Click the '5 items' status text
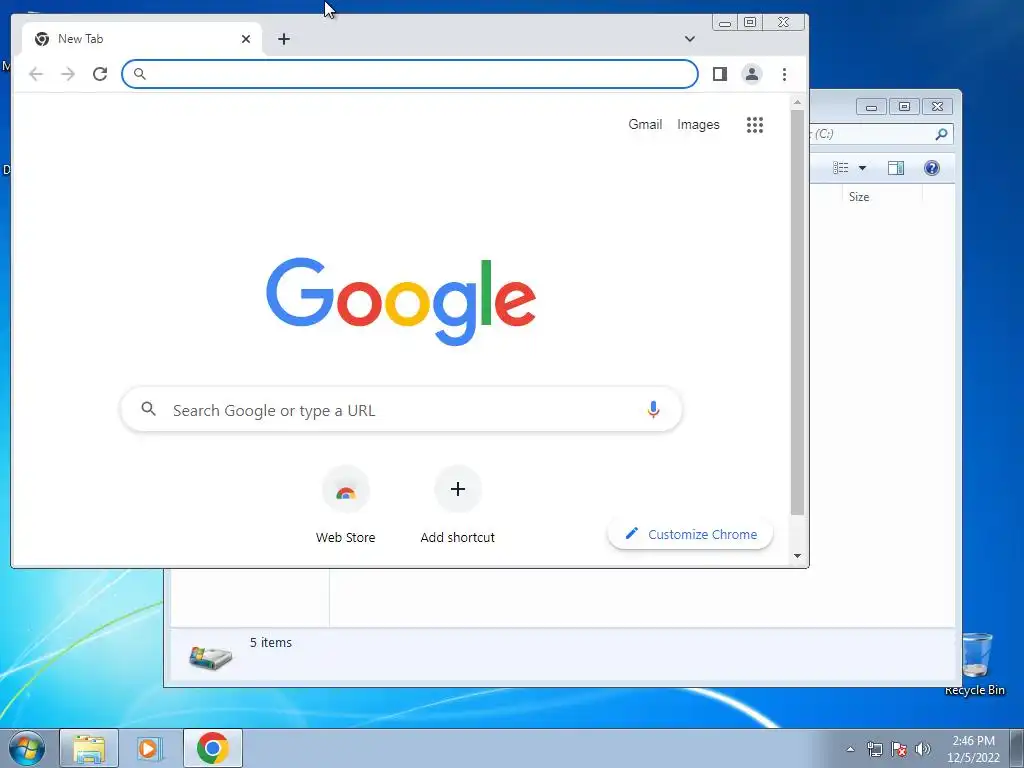Screen dimensions: 1024x768 point(271,643)
